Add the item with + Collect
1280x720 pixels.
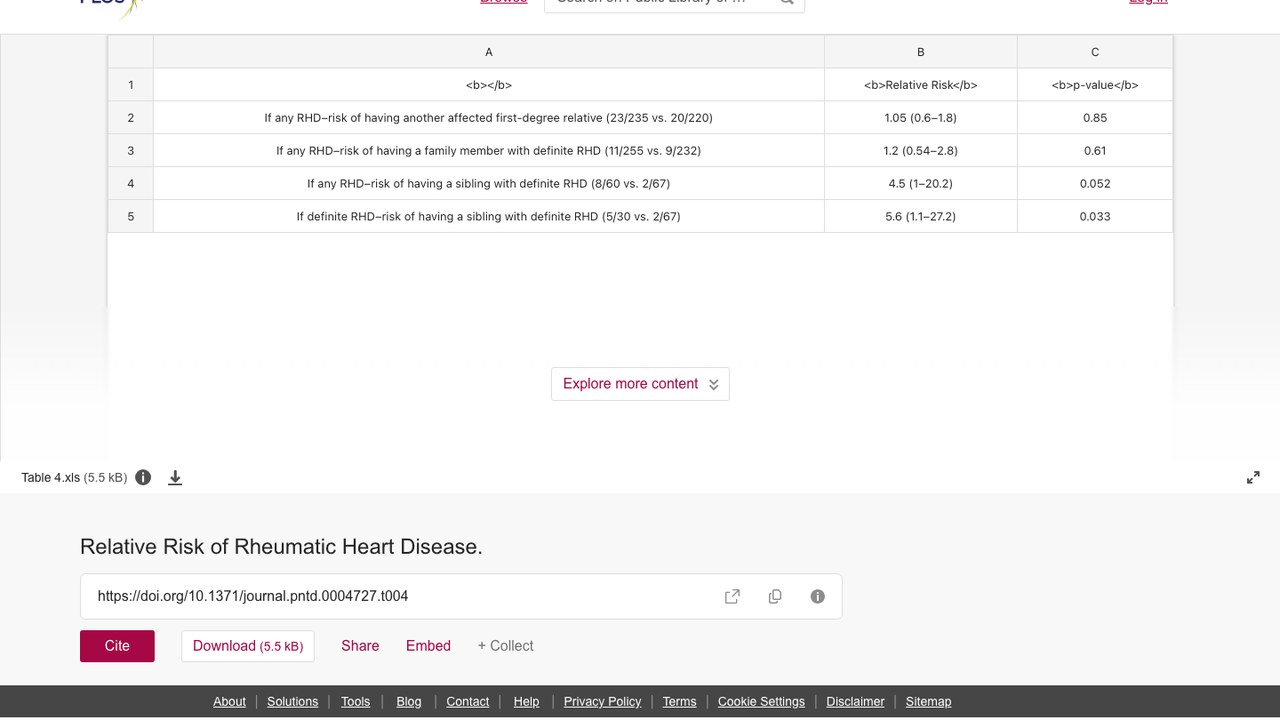[x=505, y=646]
